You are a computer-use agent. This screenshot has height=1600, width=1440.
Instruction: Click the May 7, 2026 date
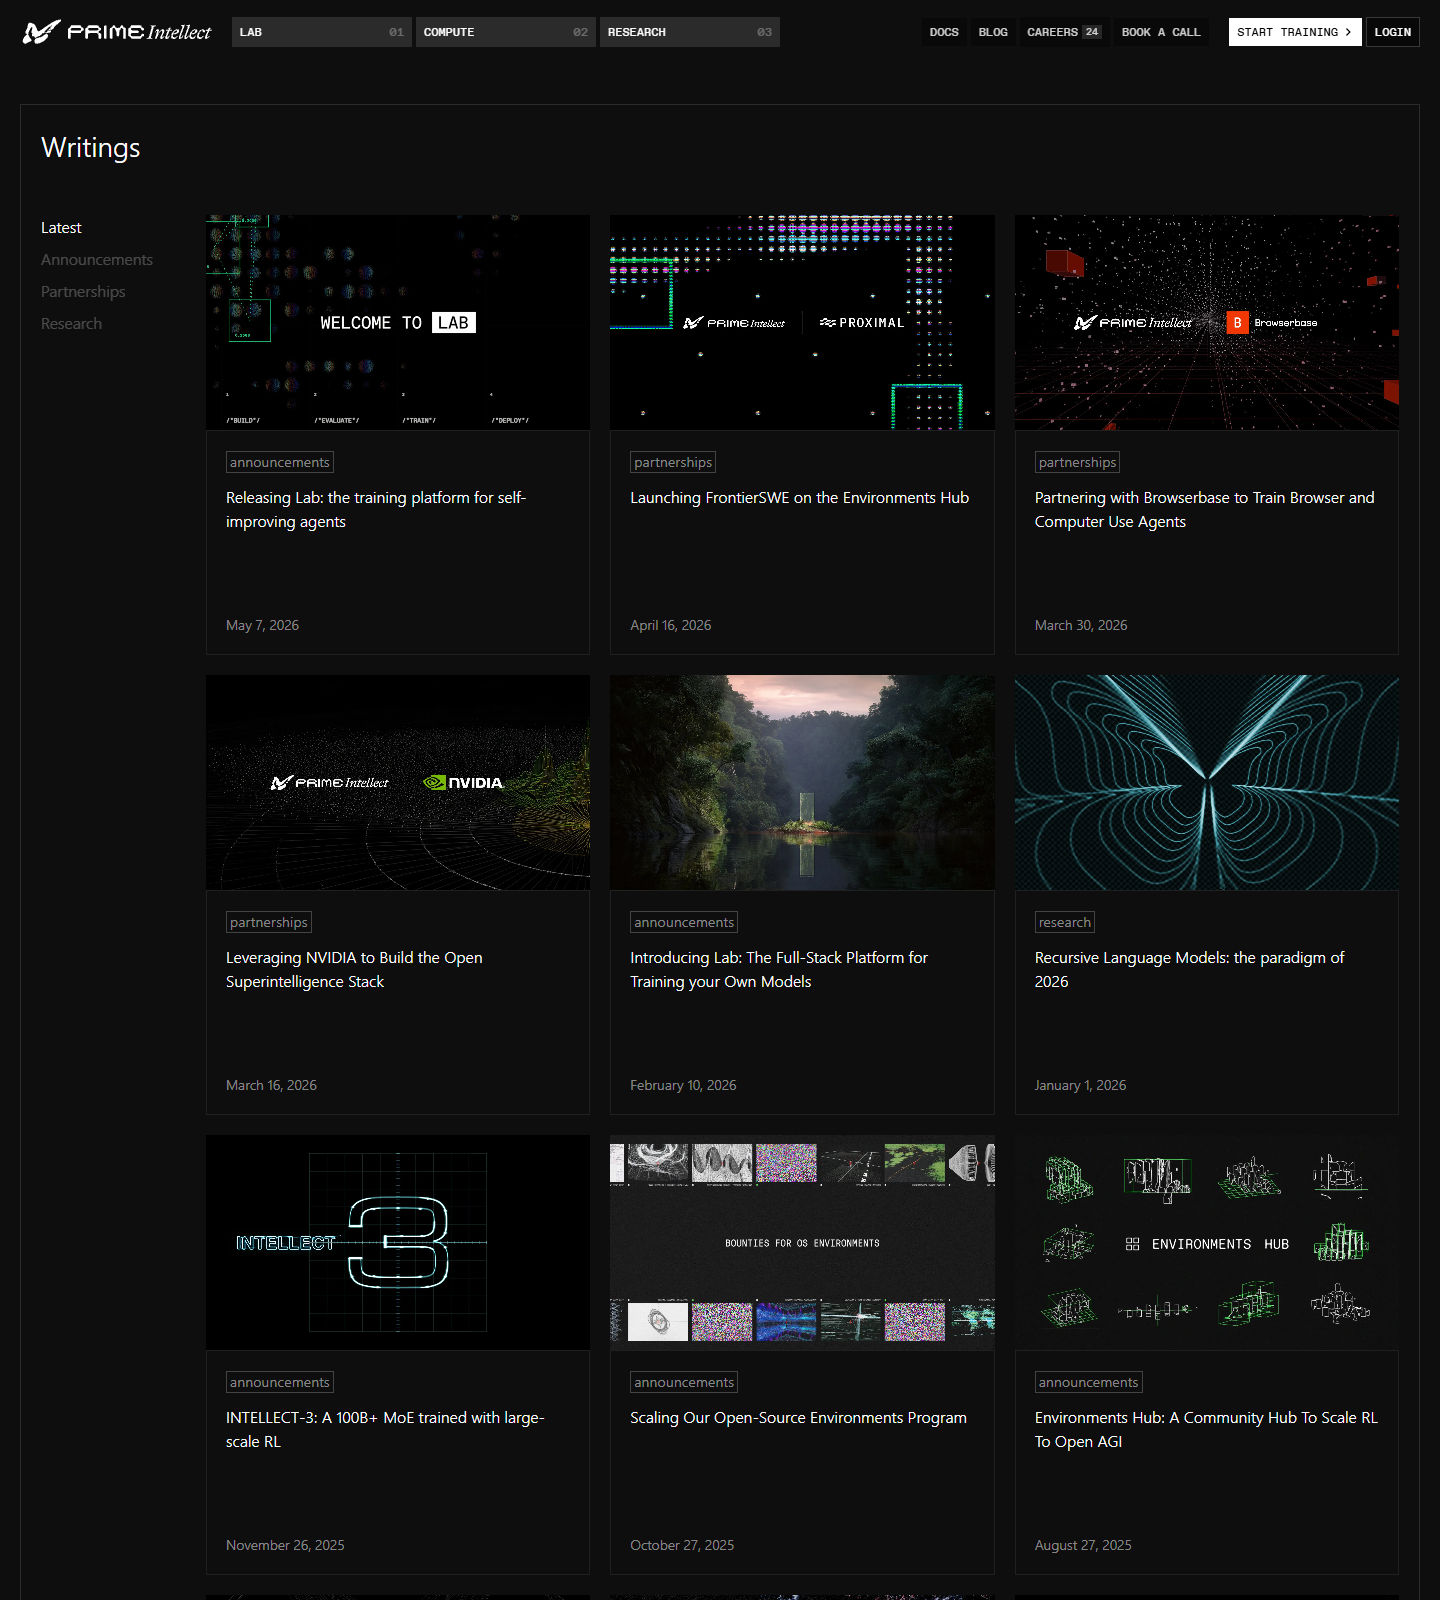click(262, 625)
